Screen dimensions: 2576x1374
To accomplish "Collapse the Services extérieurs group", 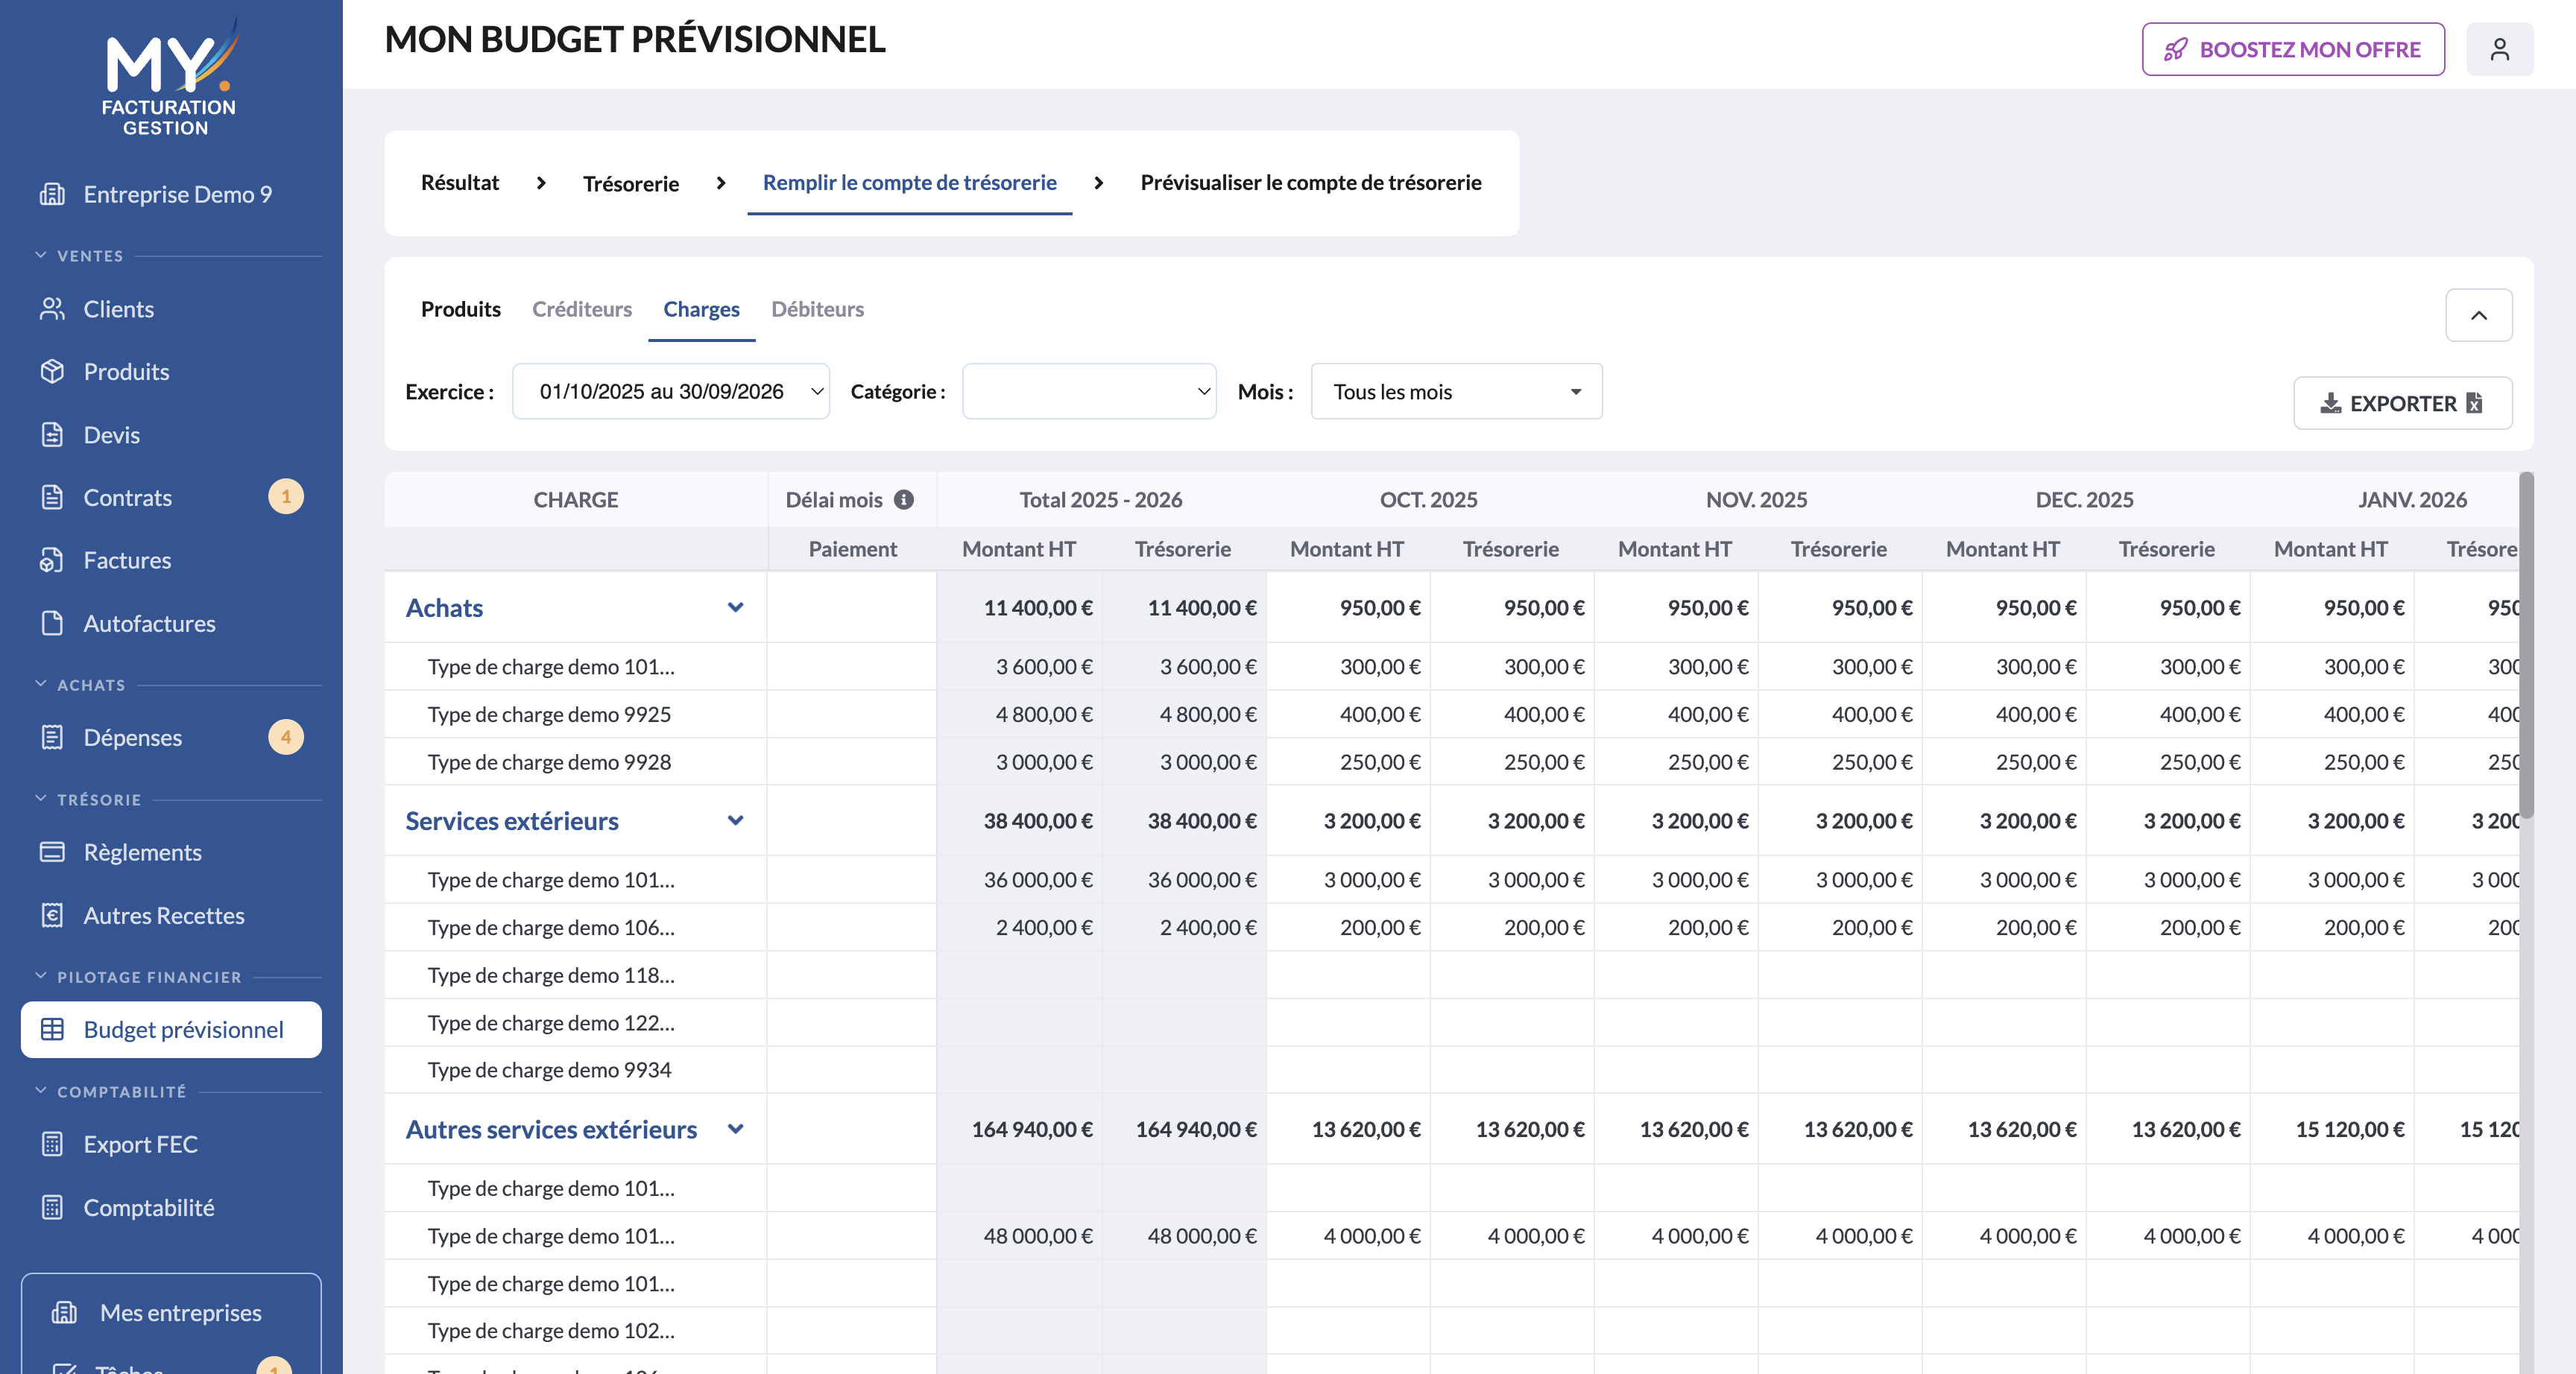I will 735,820.
